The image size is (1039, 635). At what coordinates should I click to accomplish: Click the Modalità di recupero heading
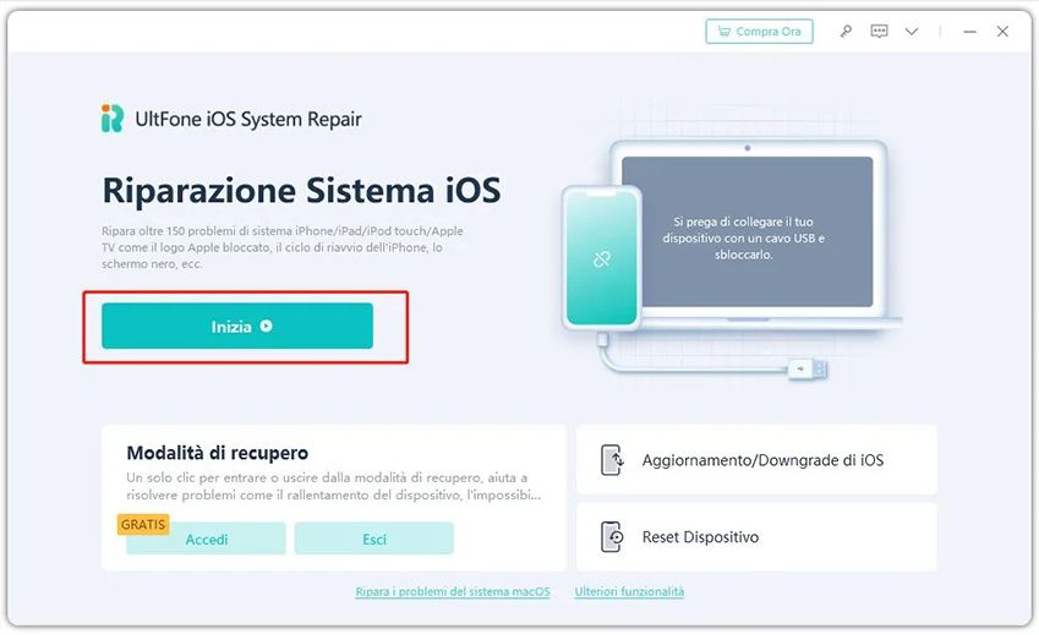[217, 453]
